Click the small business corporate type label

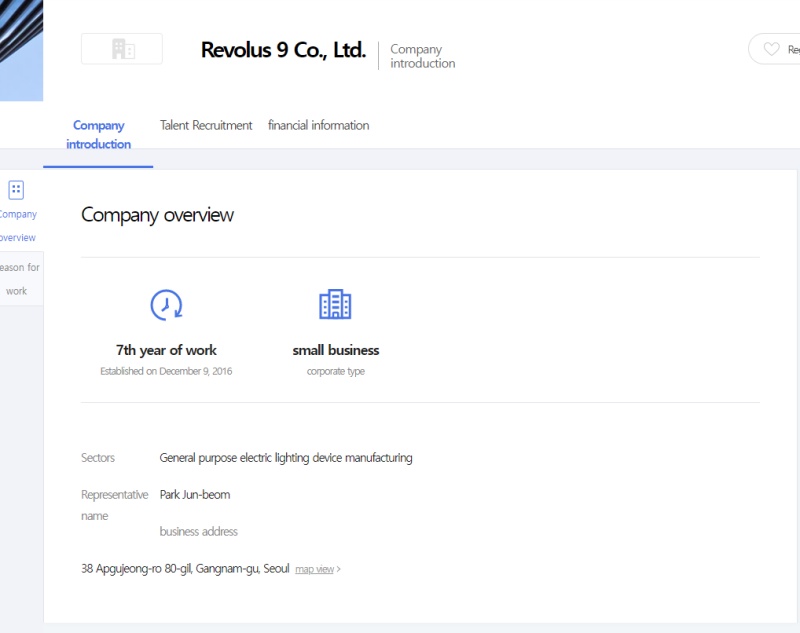click(335, 350)
